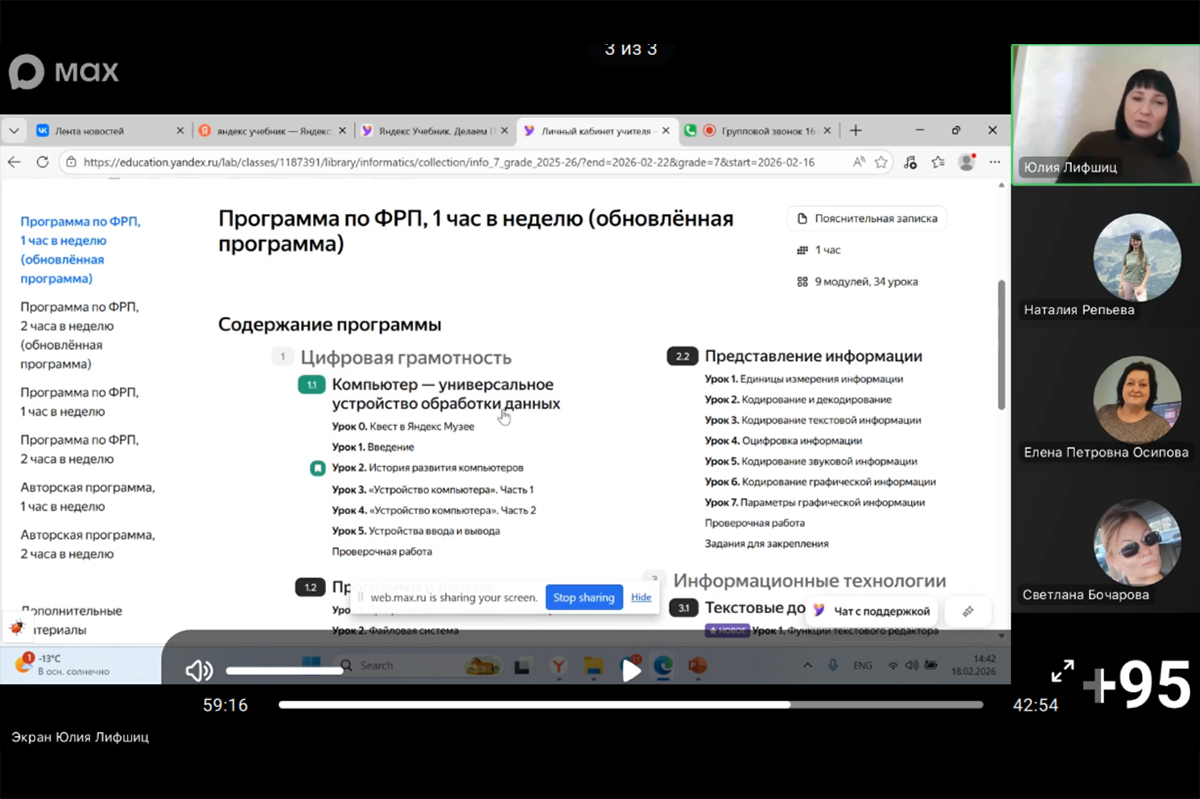Select Авторская программа, 1 час в неделю
This screenshot has height=799, width=1200.
click(88, 497)
